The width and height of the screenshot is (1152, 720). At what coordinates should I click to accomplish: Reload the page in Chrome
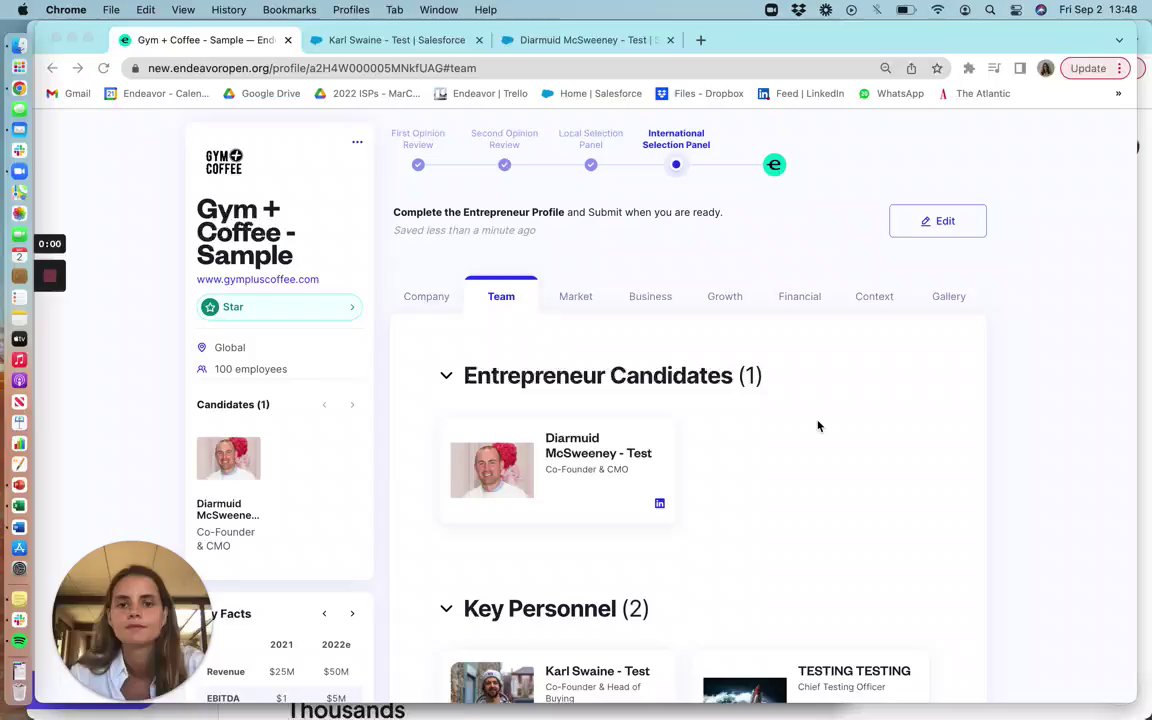(104, 68)
